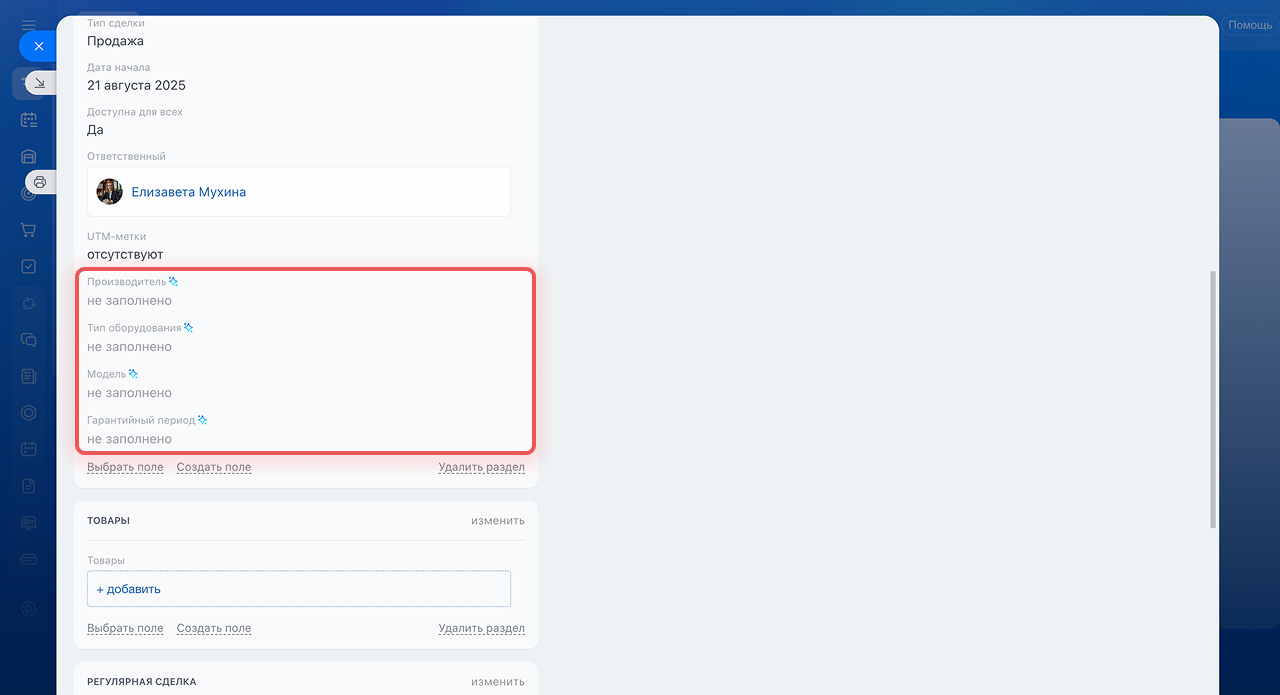Click the Модель value 'не заполнено'

[129, 393]
